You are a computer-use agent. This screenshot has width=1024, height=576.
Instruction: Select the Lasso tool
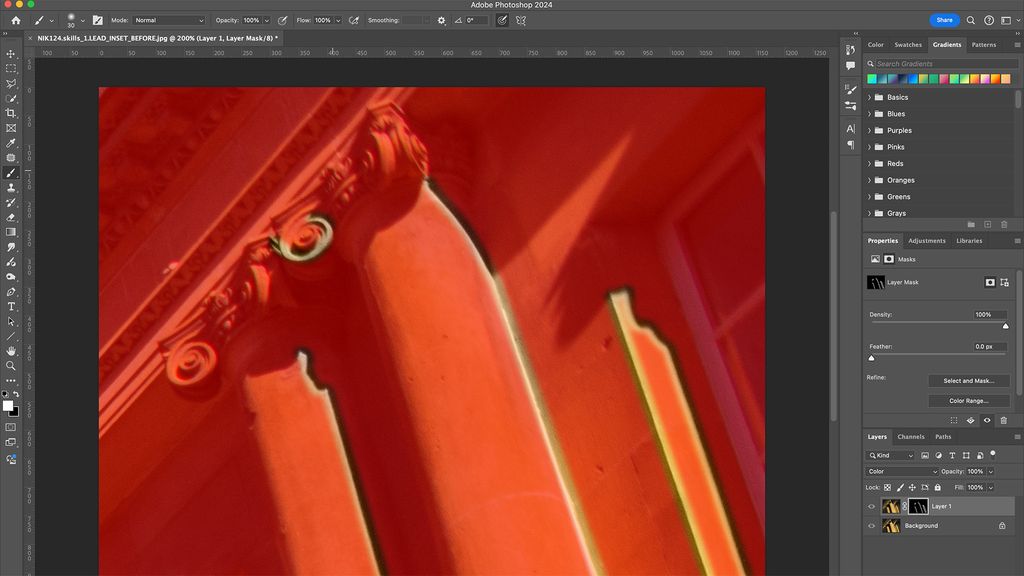tap(11, 83)
